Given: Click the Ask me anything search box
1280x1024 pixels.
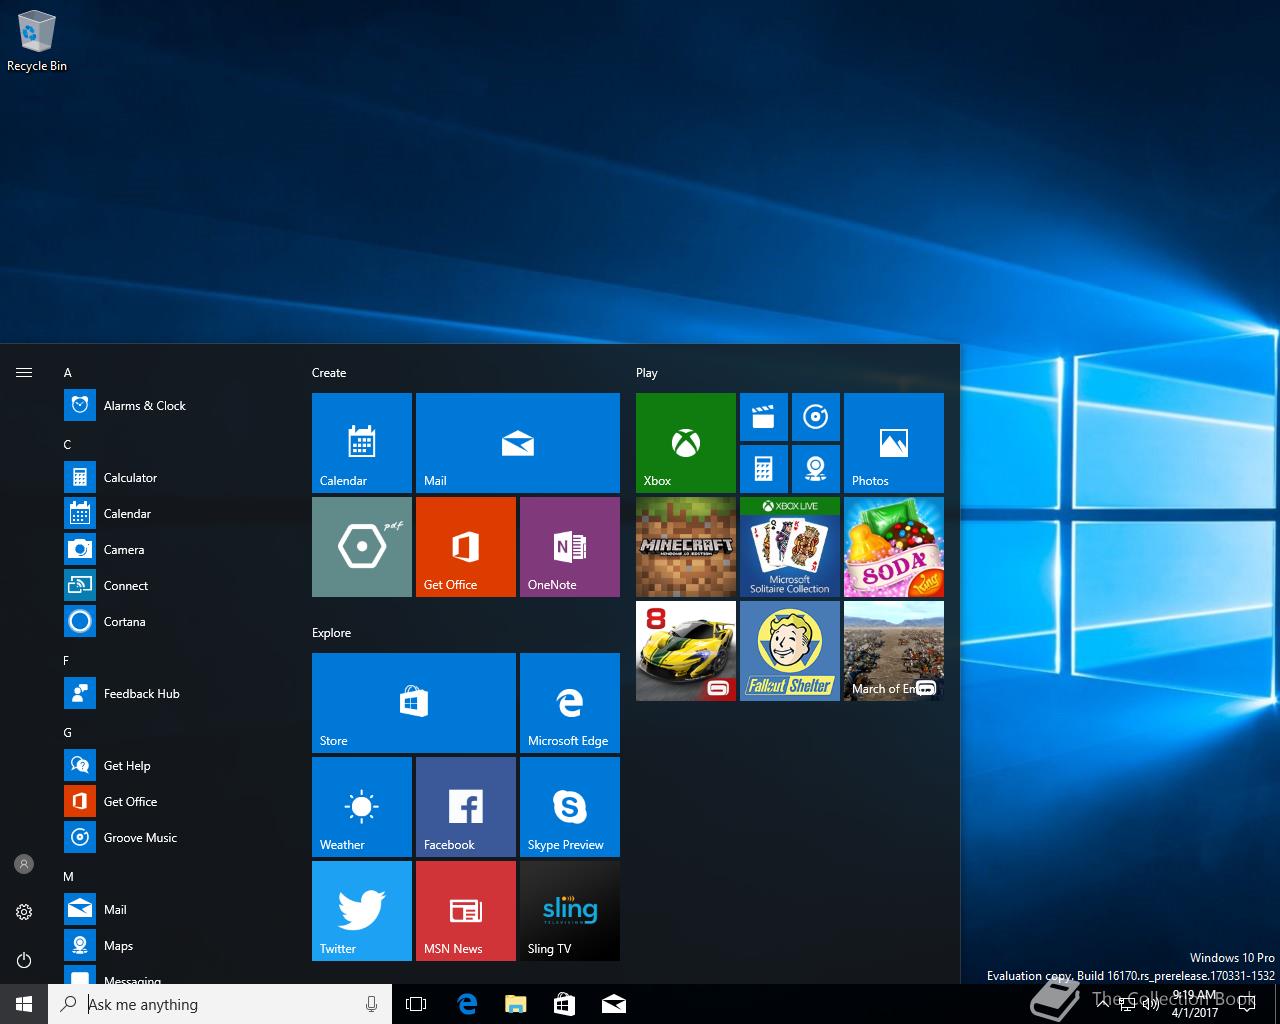Looking at the screenshot, I should (x=220, y=1004).
